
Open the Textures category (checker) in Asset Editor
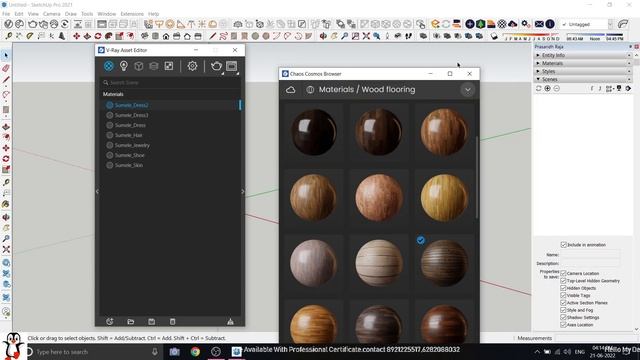(169, 66)
